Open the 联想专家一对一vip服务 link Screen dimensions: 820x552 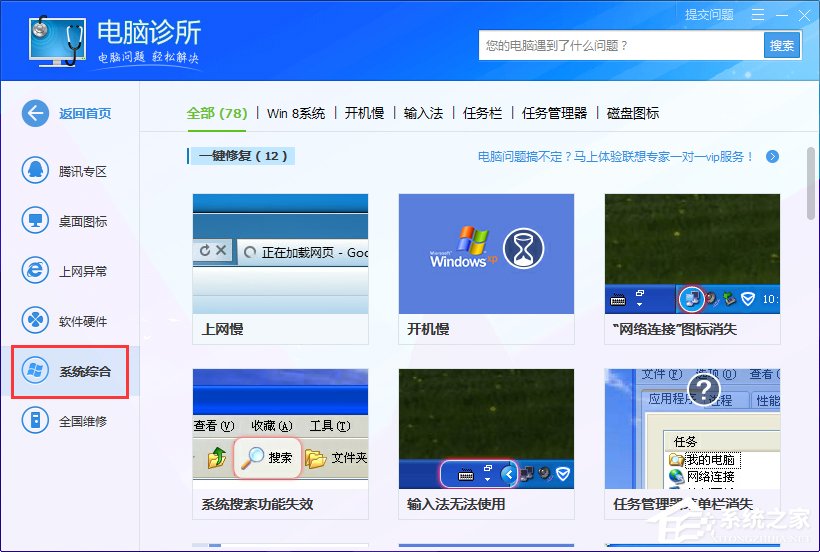(x=616, y=156)
